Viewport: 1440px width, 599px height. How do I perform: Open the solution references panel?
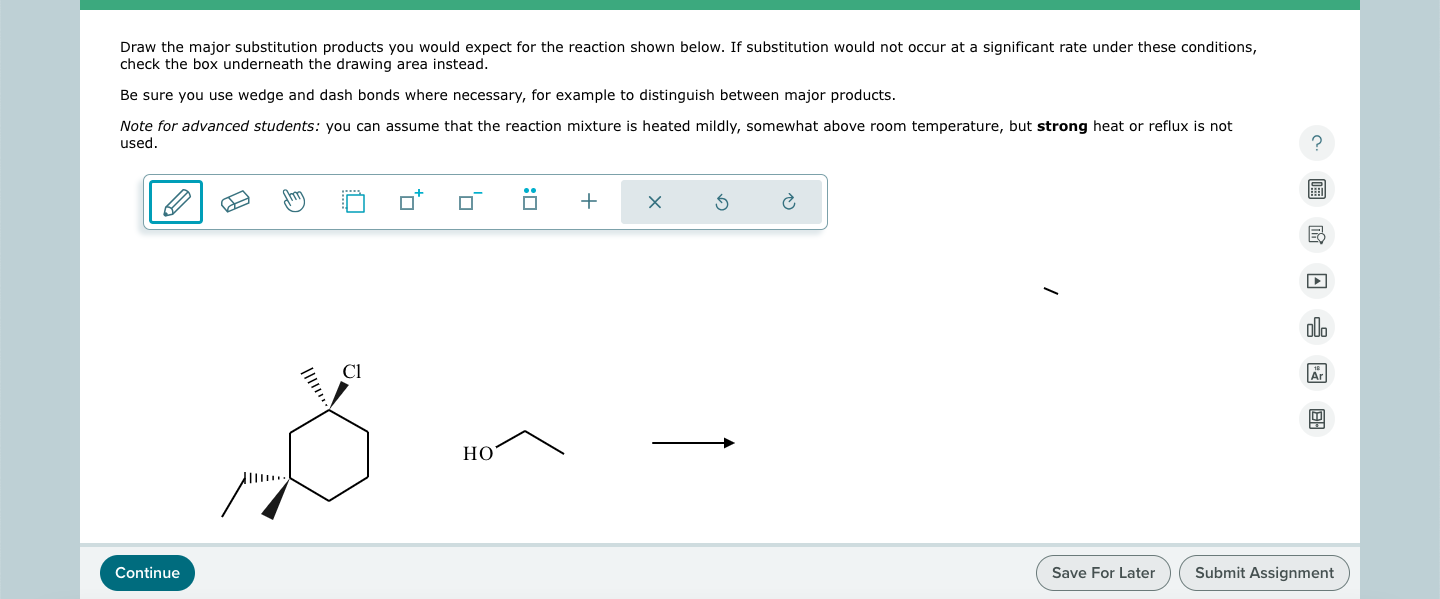pyautogui.click(x=1316, y=234)
